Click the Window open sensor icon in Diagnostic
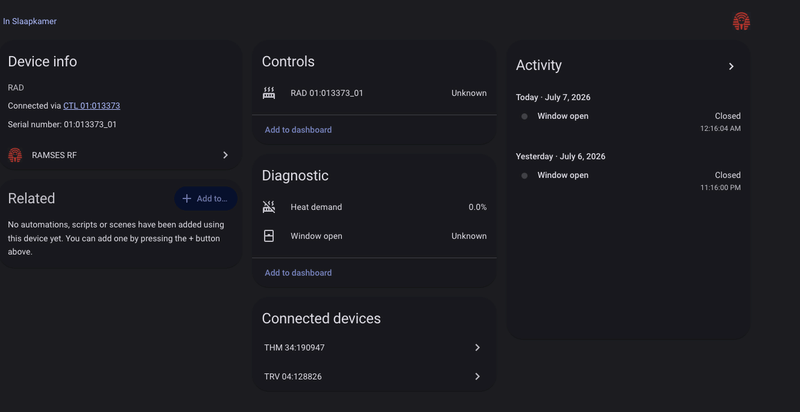 tap(269, 236)
